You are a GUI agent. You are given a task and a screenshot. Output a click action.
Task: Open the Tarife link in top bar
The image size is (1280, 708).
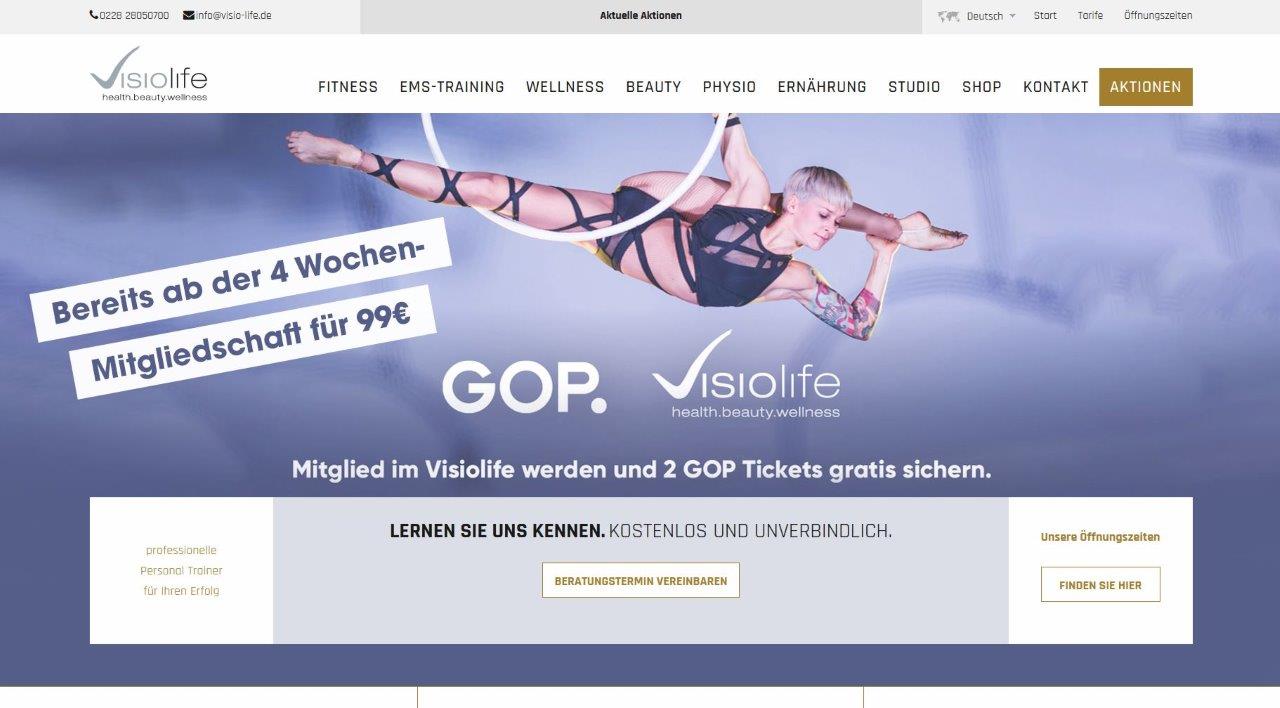1090,16
